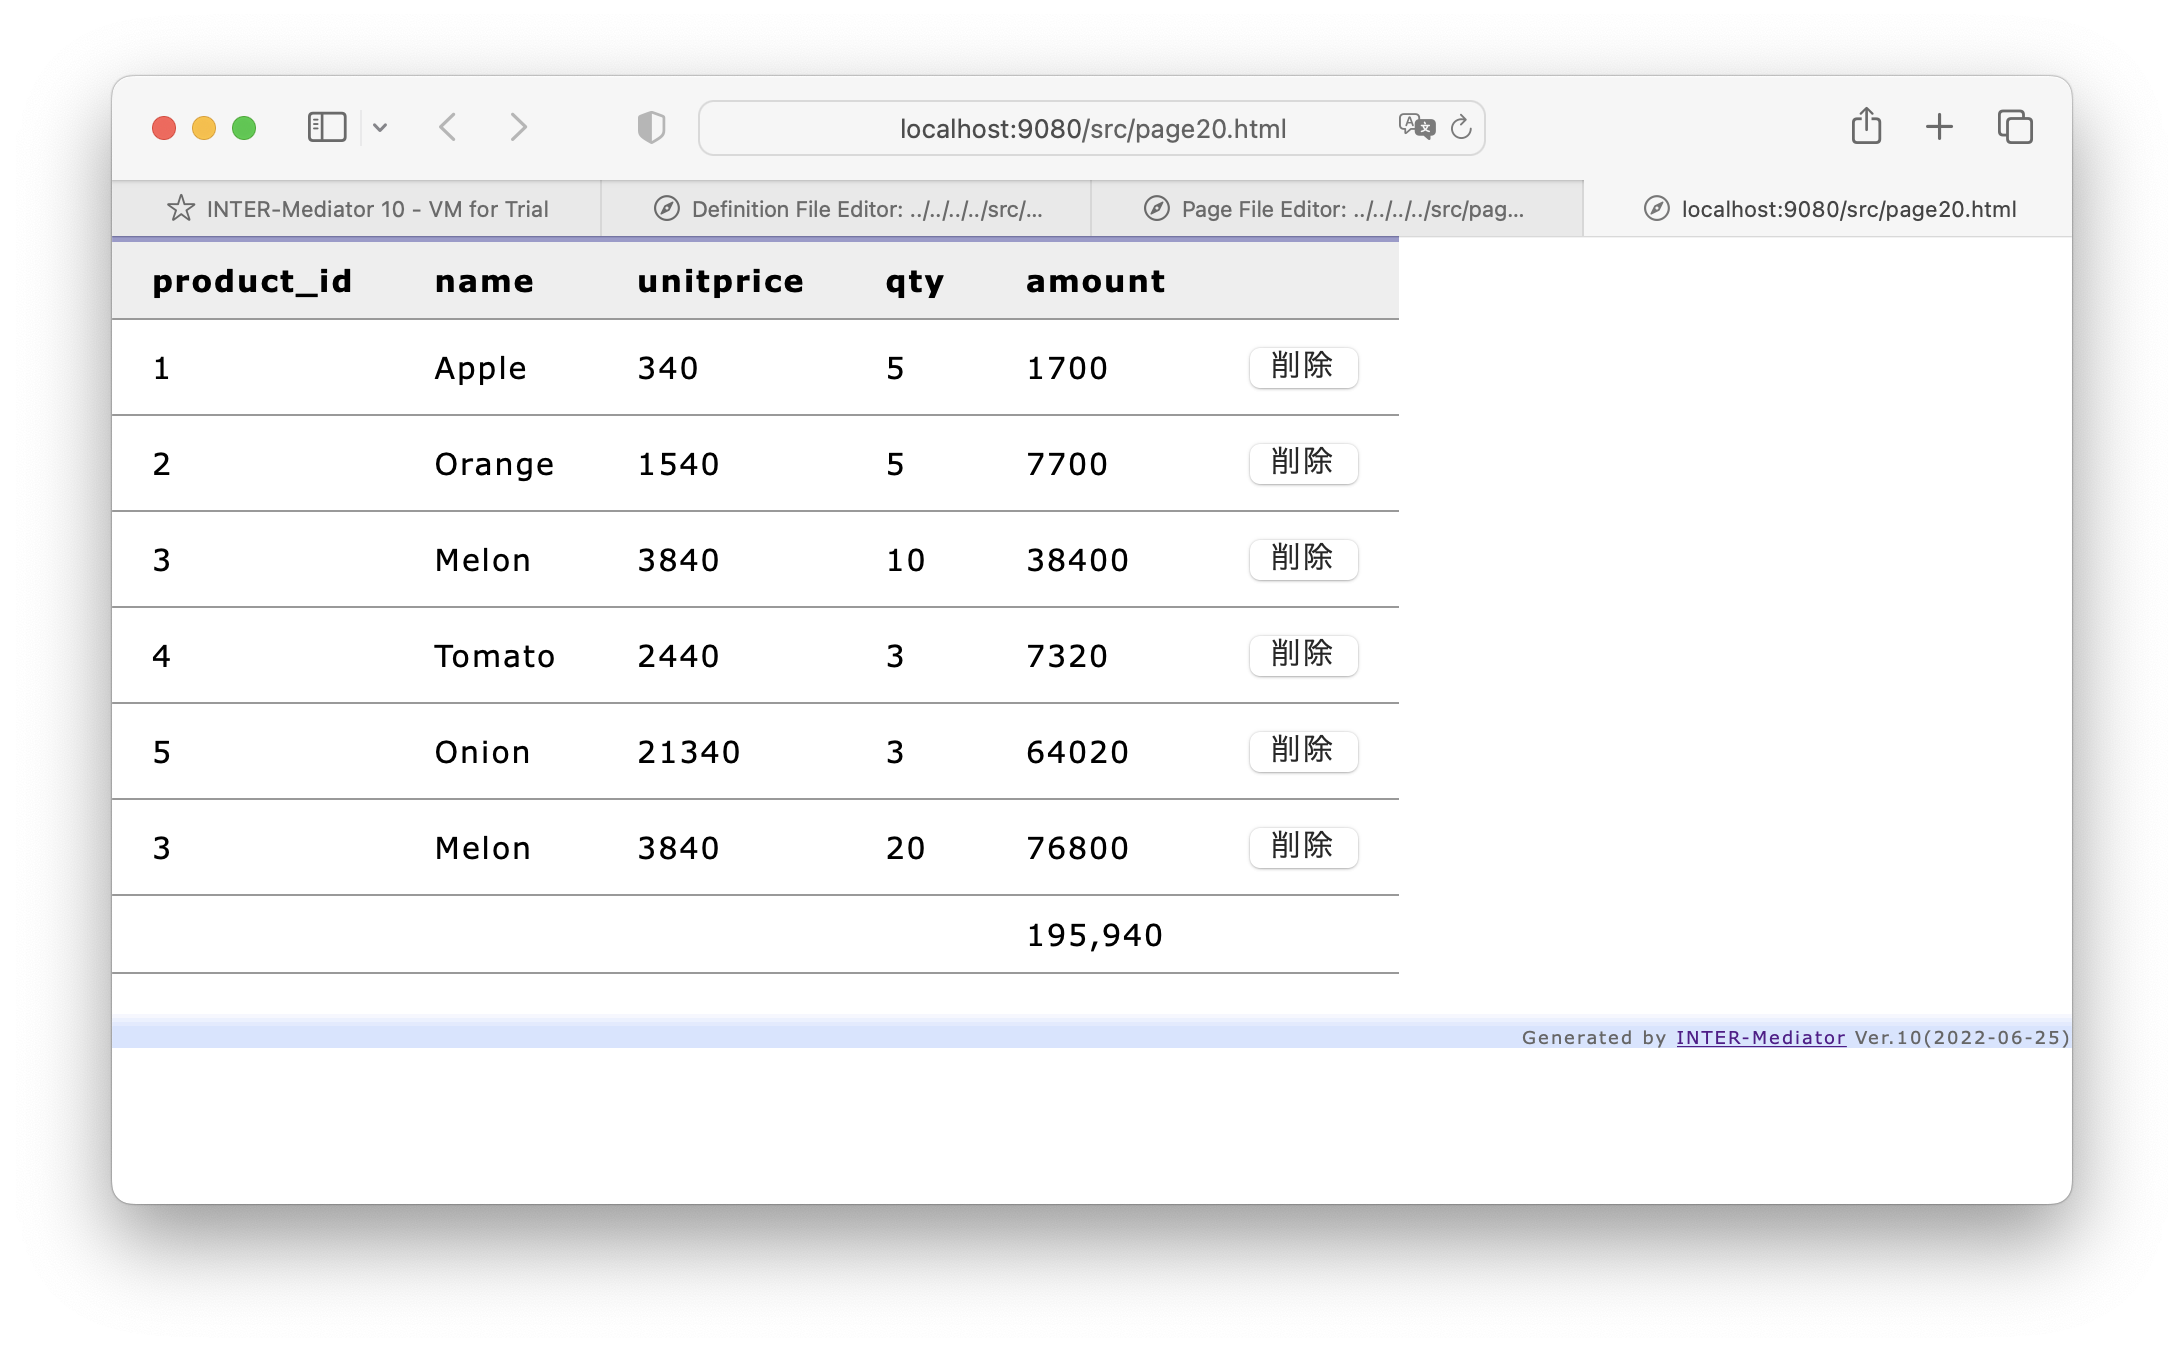The width and height of the screenshot is (2184, 1352).
Task: Click compass icon on localhost page20 tab
Action: (x=1657, y=209)
